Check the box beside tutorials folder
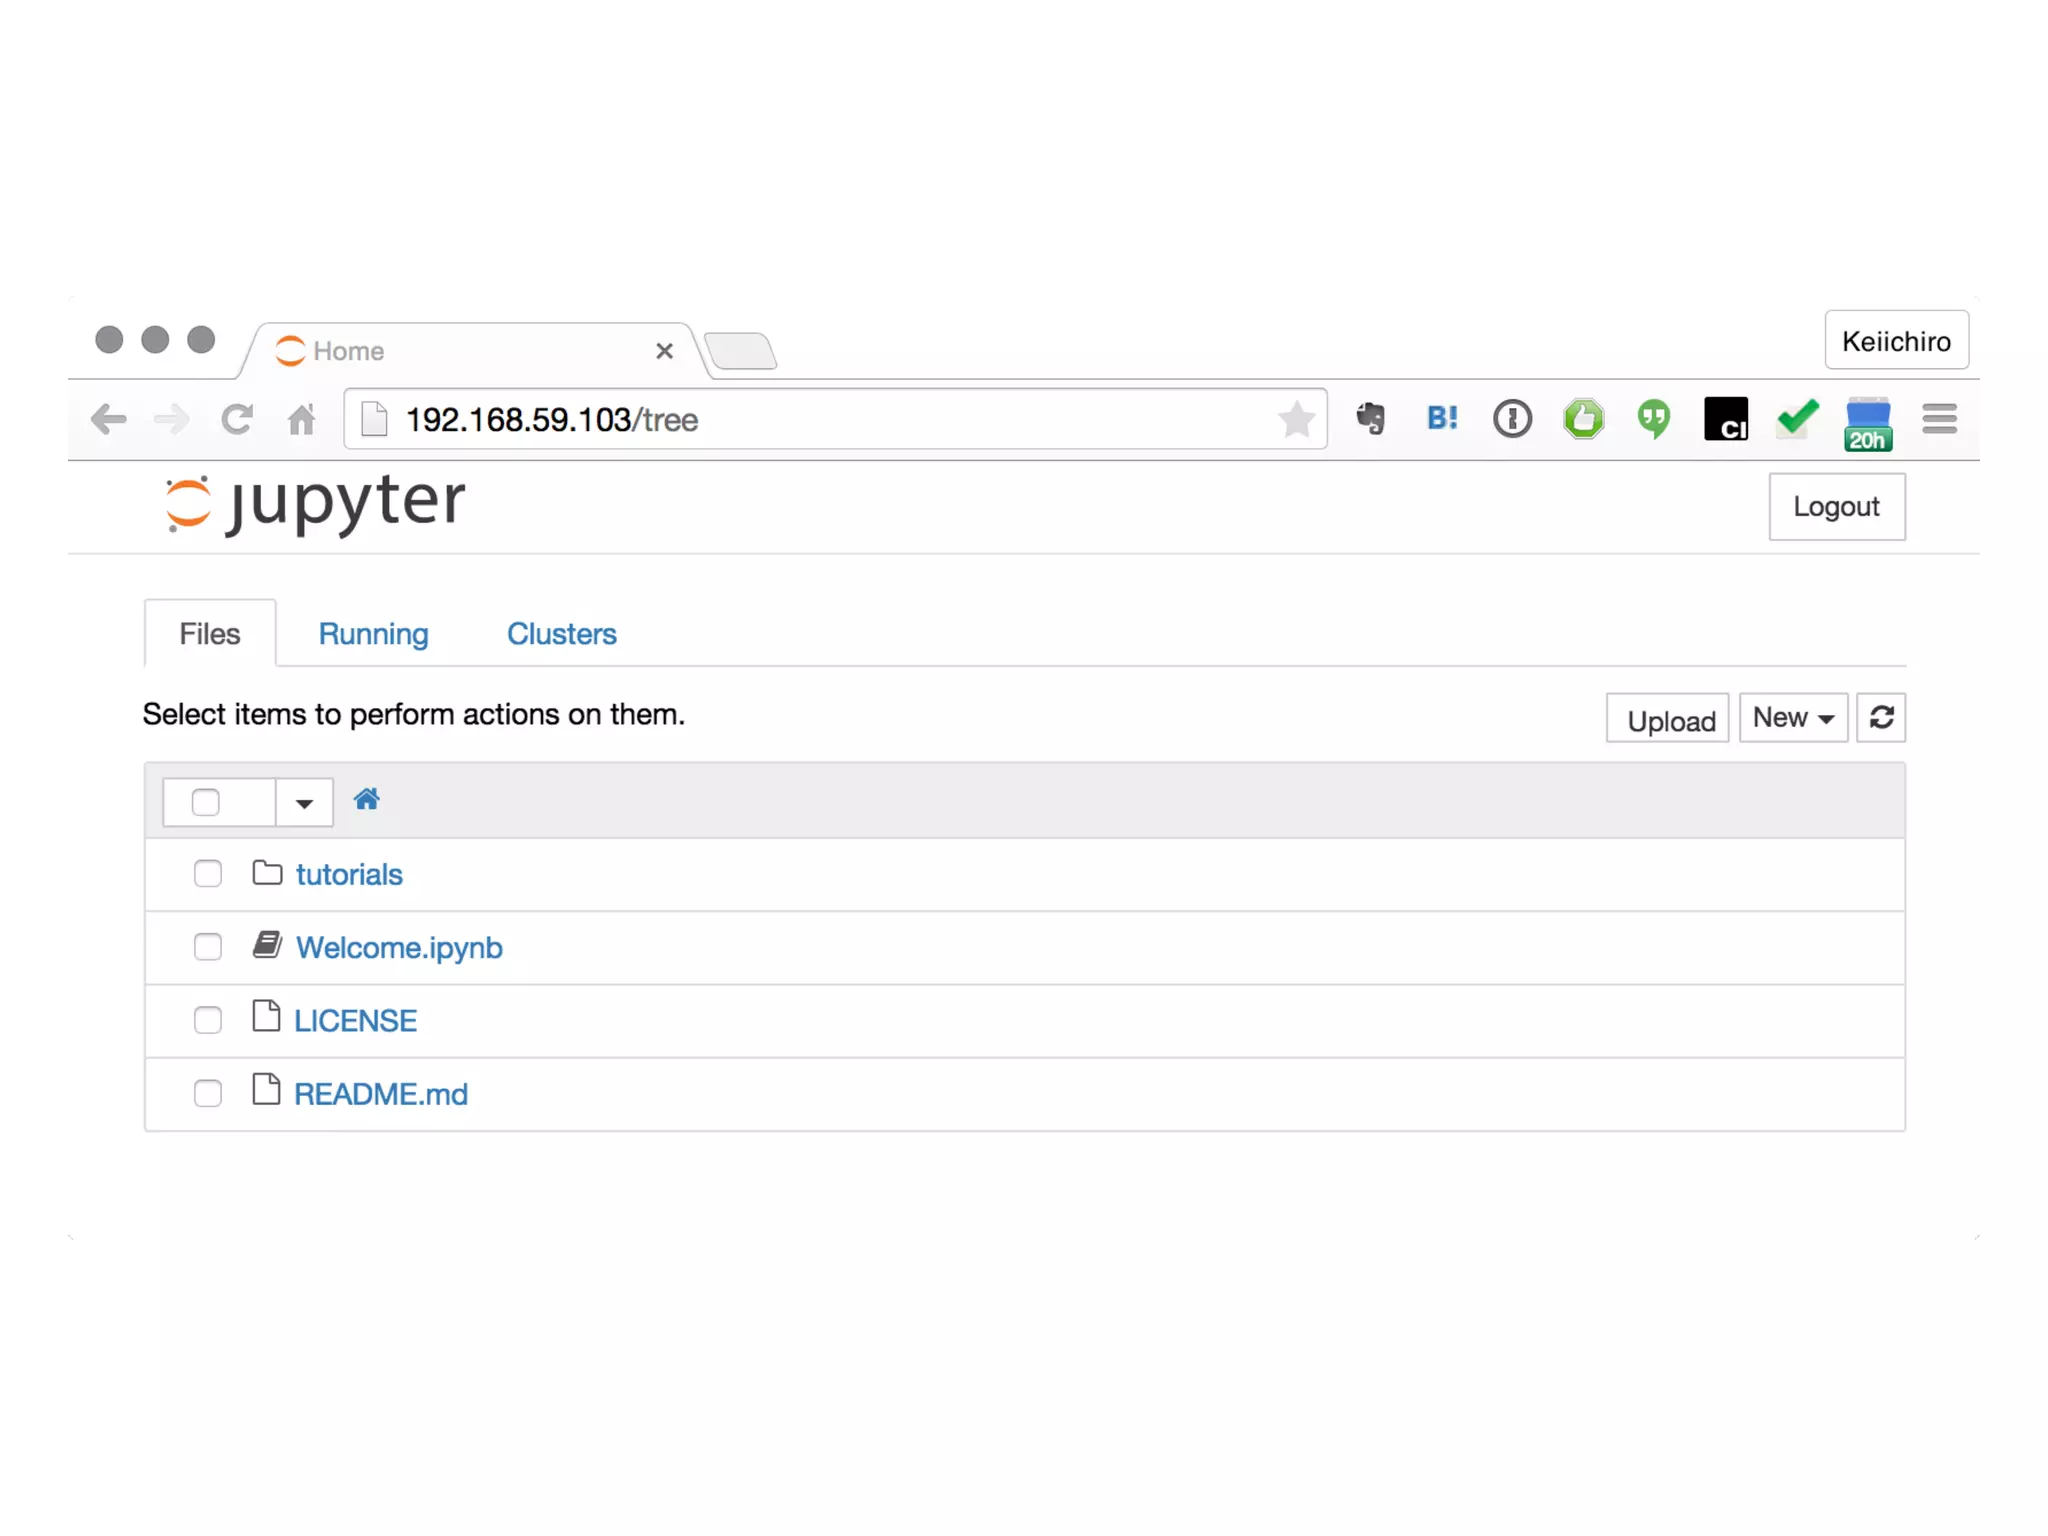The width and height of the screenshot is (2048, 1536). [207, 873]
